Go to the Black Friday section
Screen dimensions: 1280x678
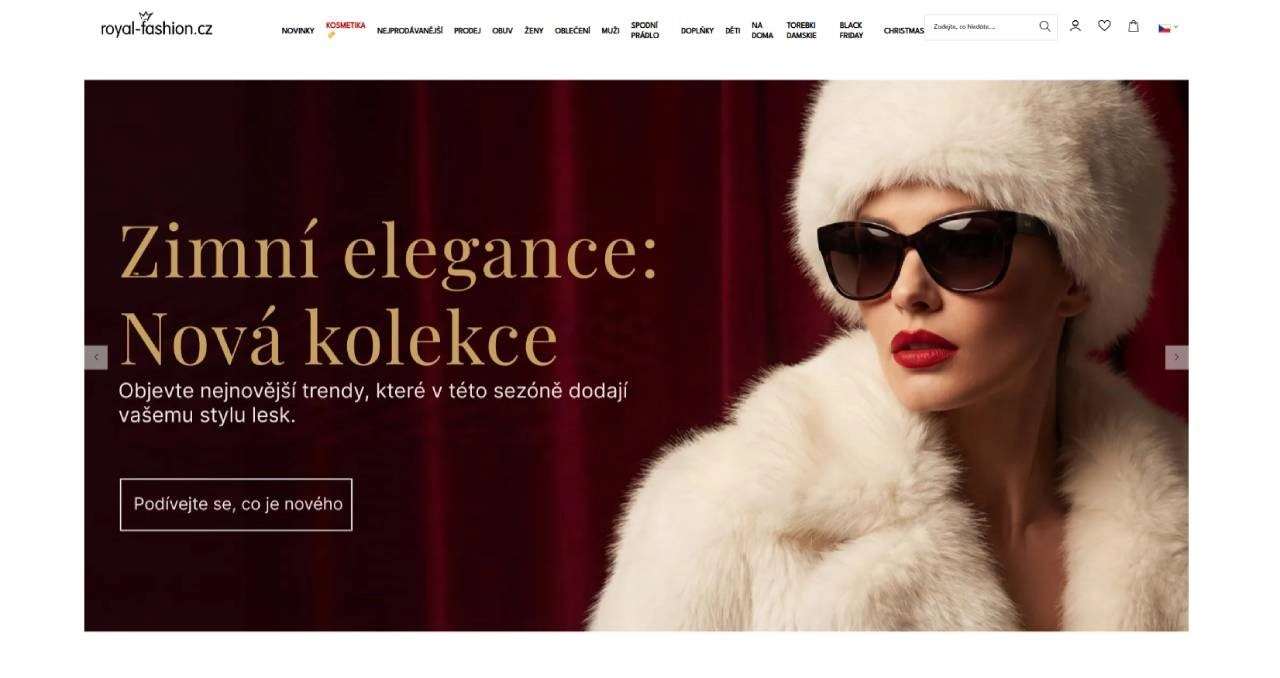[x=851, y=30]
